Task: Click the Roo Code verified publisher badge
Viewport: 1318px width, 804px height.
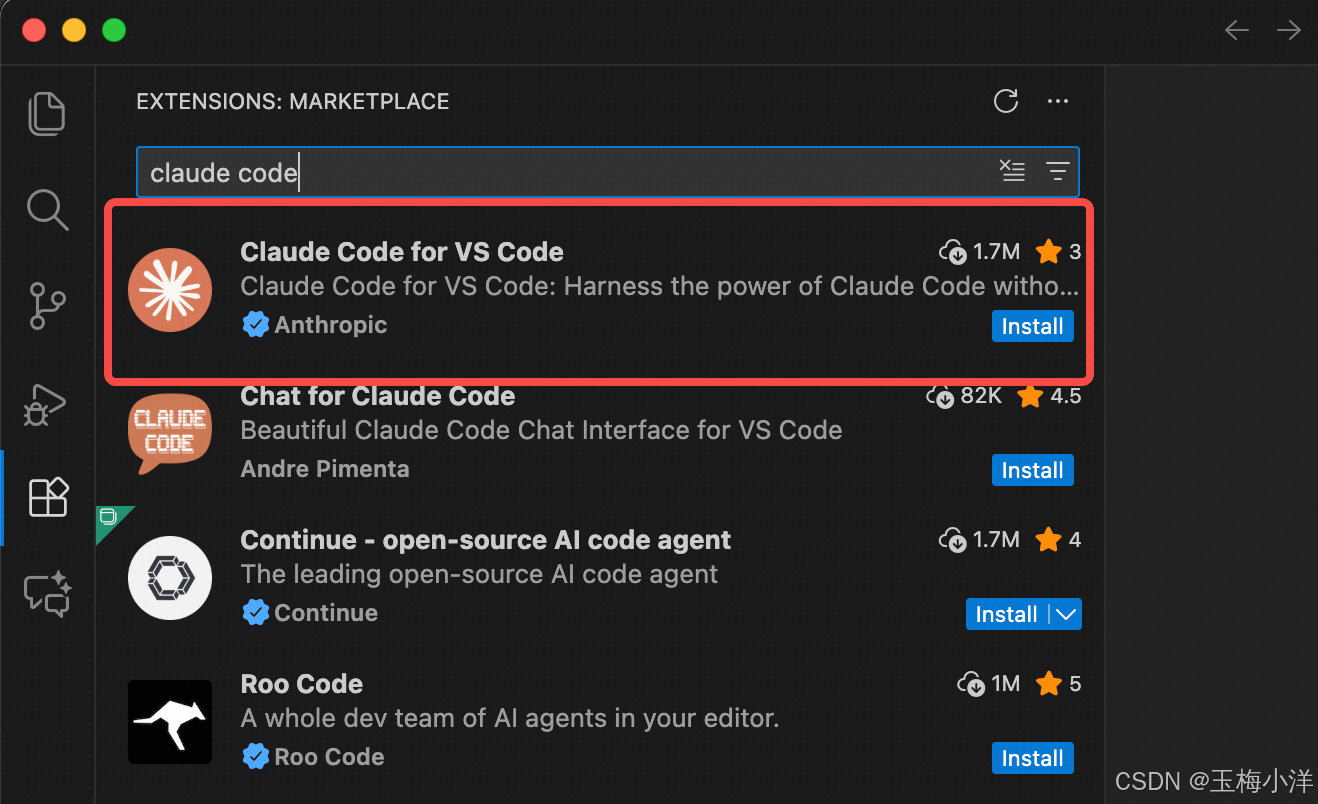Action: click(x=257, y=756)
